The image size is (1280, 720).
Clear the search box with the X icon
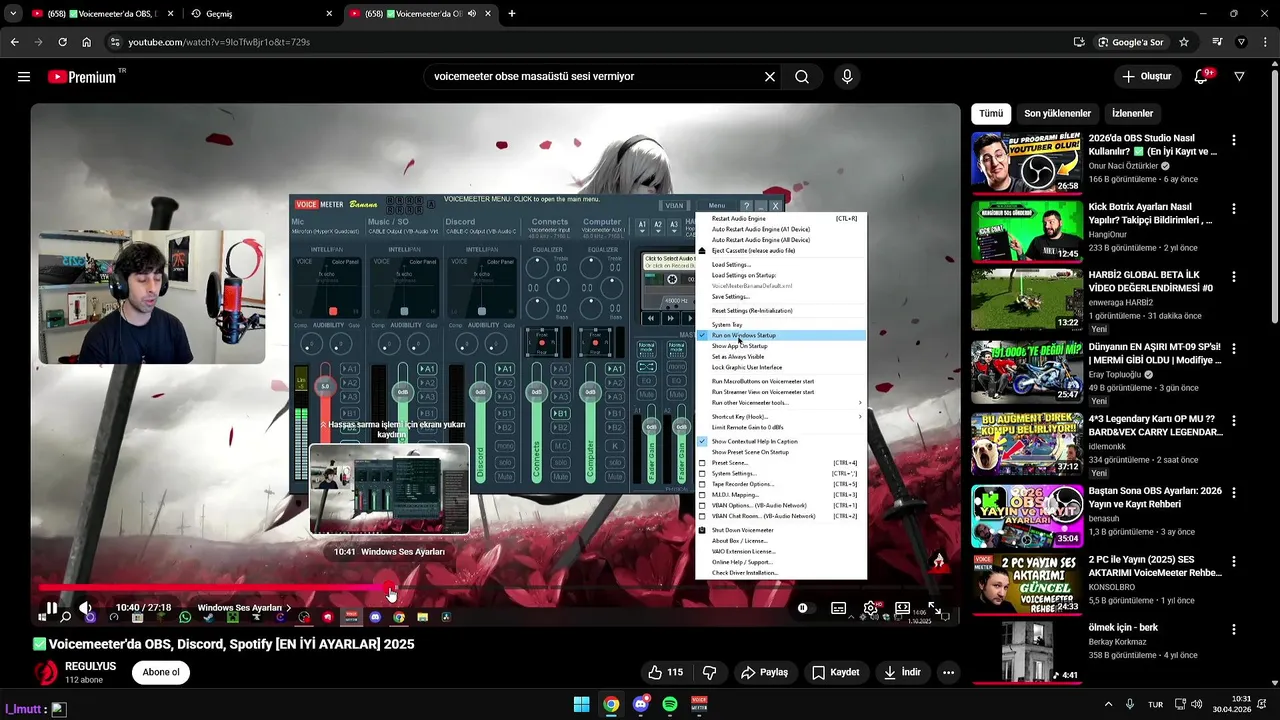tap(770, 77)
